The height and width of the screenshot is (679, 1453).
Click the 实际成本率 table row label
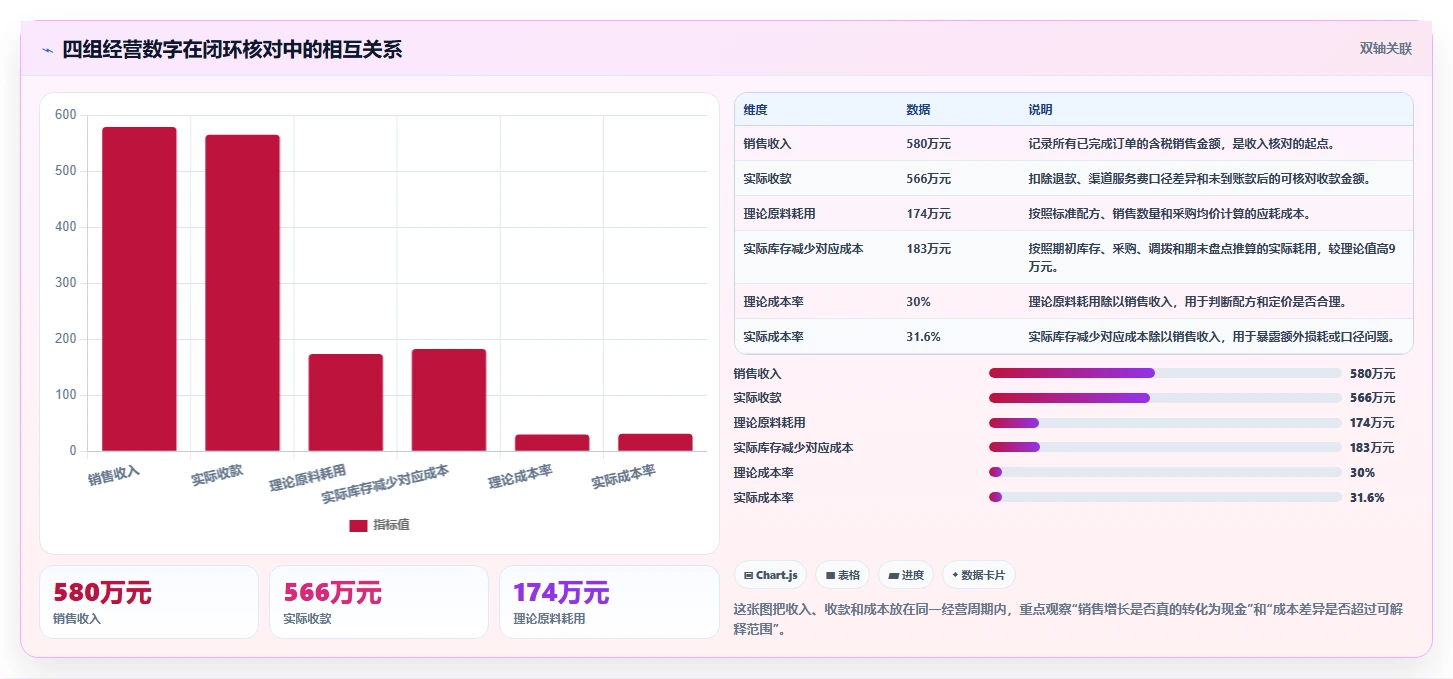773,337
